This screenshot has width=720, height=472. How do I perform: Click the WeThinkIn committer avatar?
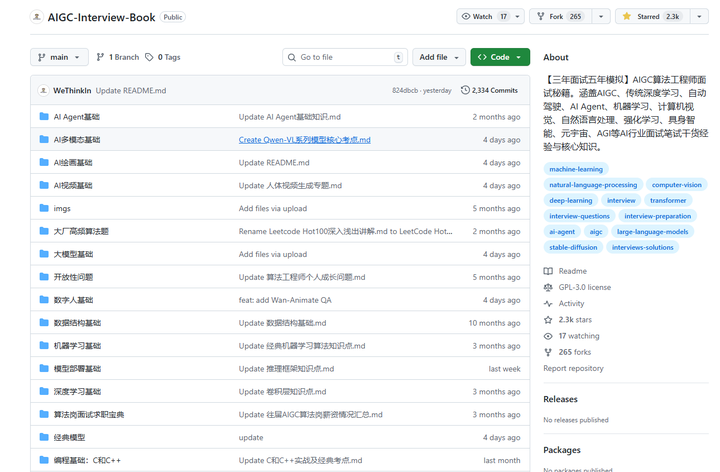click(x=43, y=90)
